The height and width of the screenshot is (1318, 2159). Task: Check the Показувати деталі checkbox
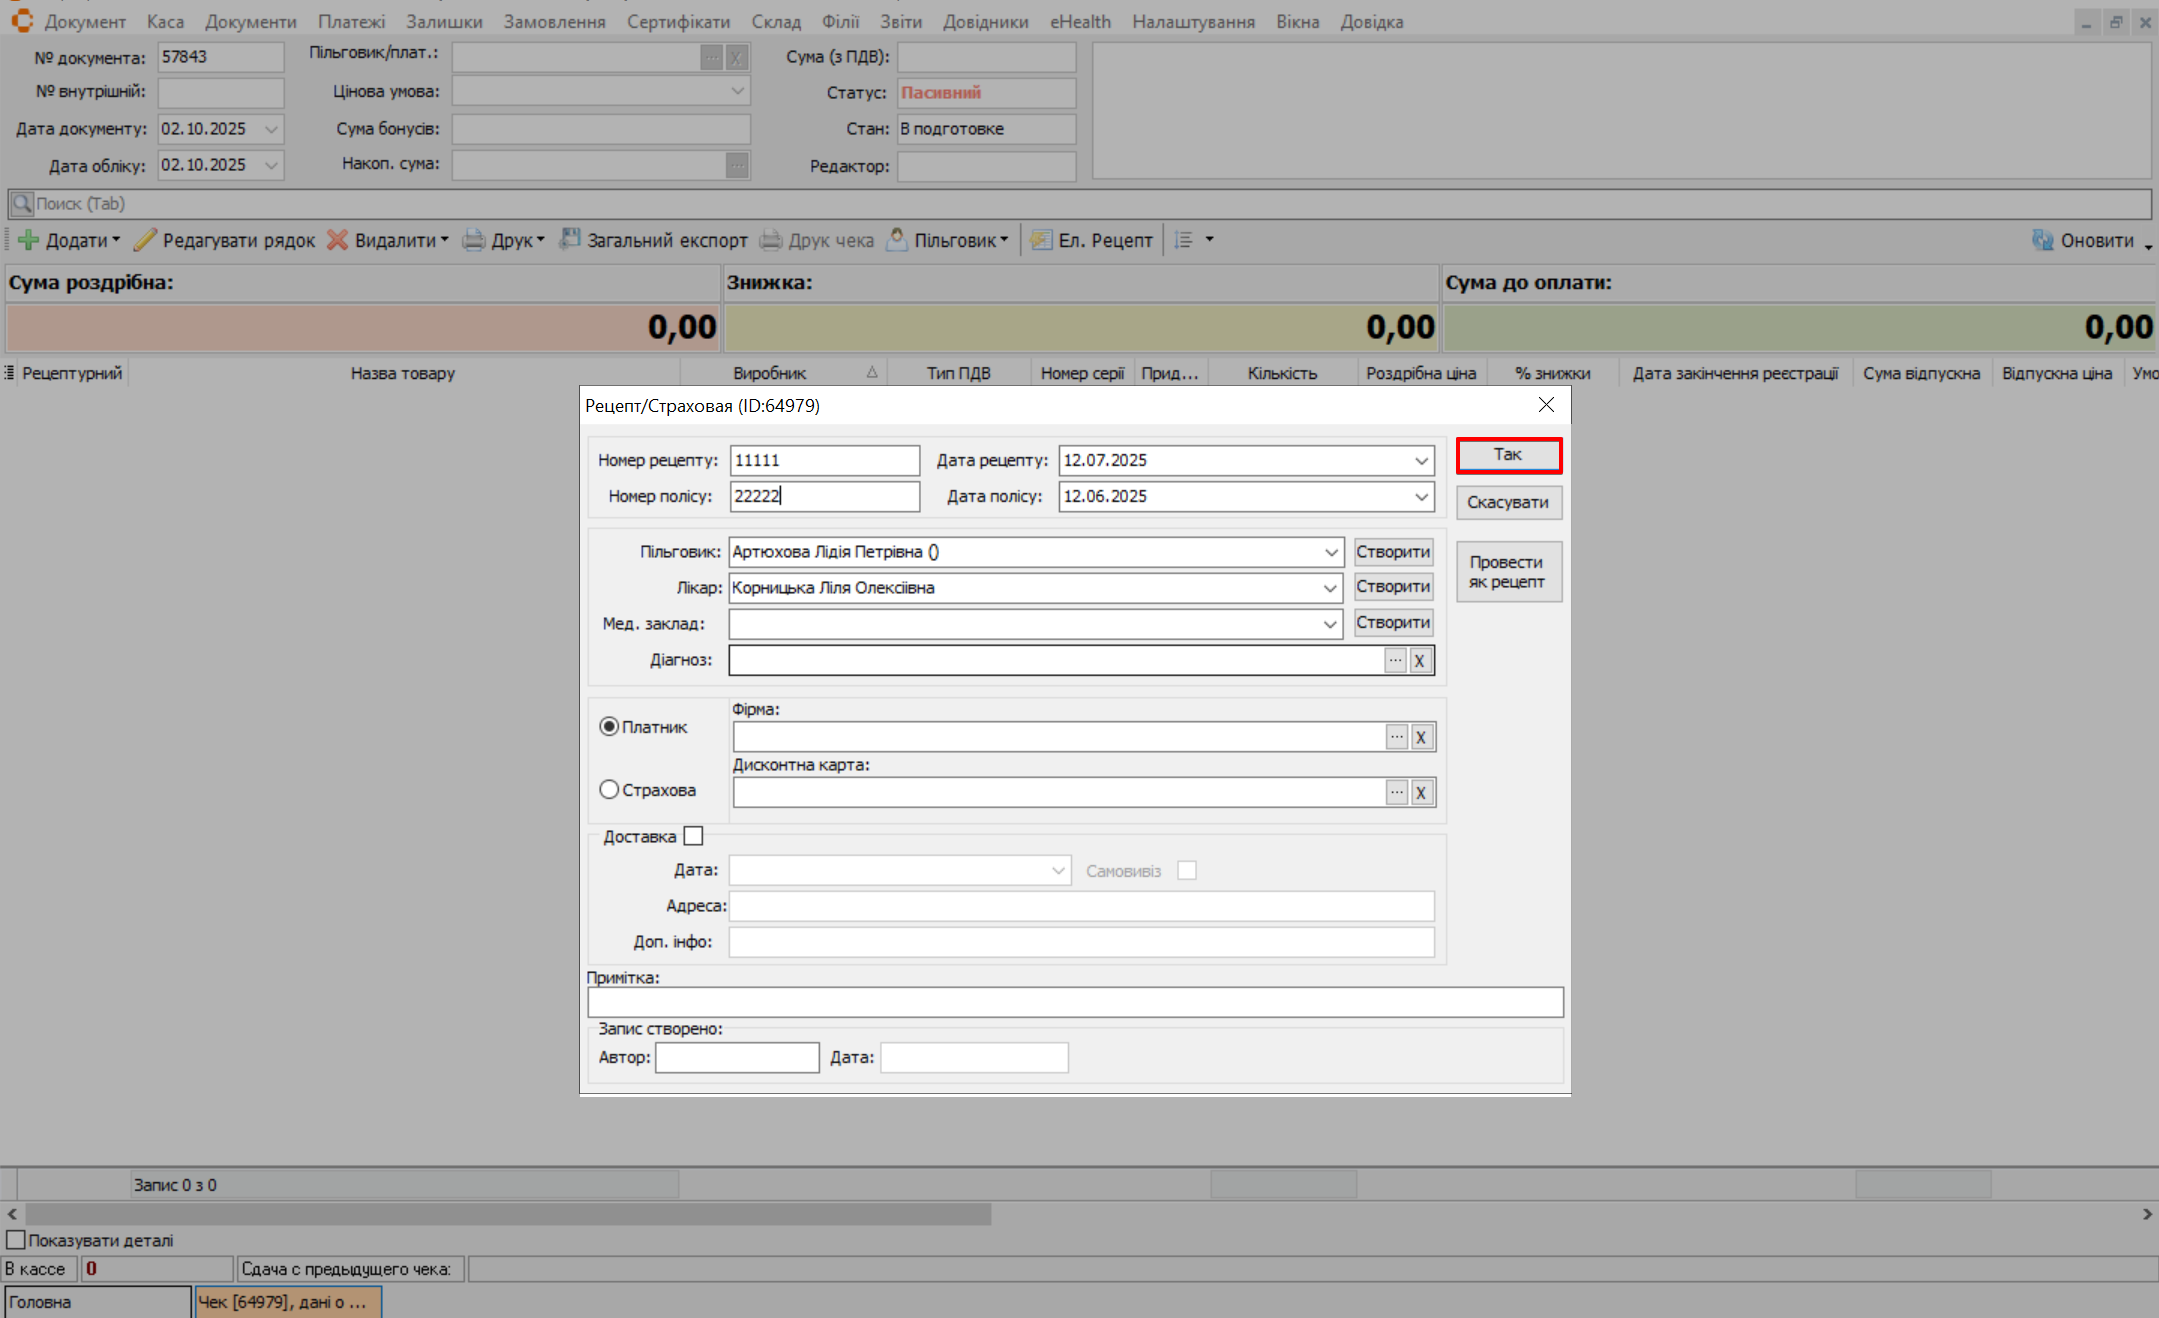tap(15, 1240)
